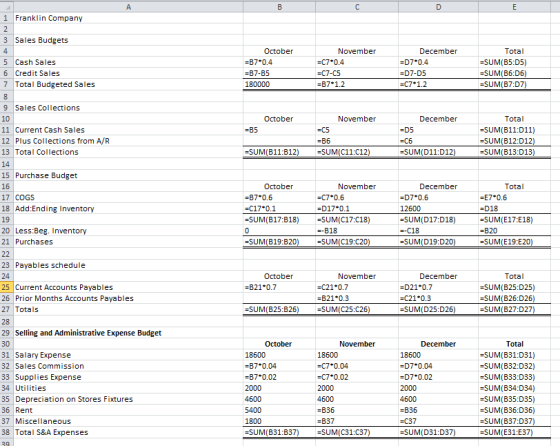Screen dimensions: 560x446
Task: Select 'Less:Beg. Inventory' label cell
Action: coord(129,231)
